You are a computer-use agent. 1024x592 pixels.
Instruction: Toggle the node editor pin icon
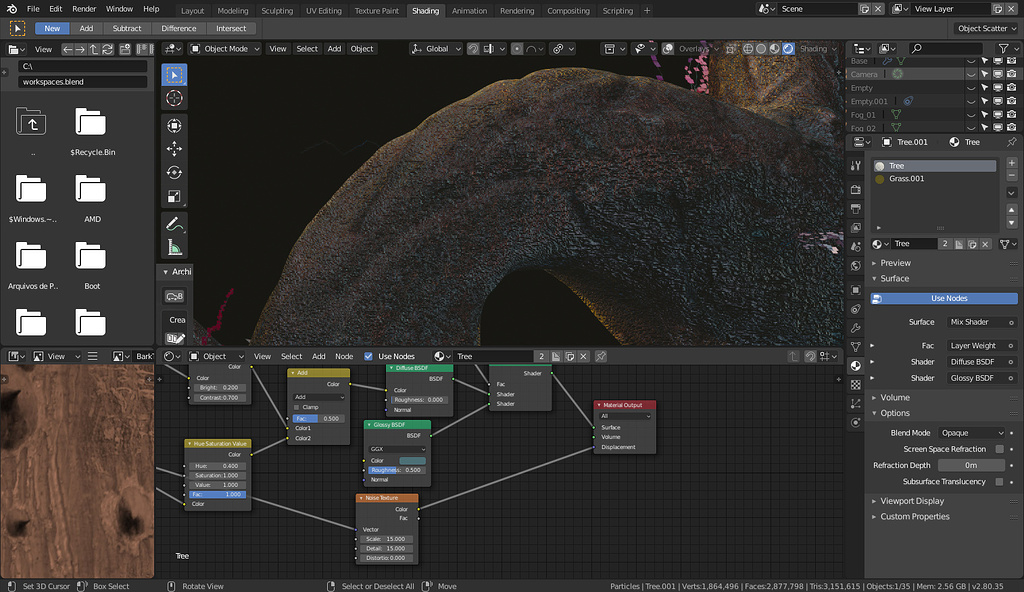tap(601, 356)
